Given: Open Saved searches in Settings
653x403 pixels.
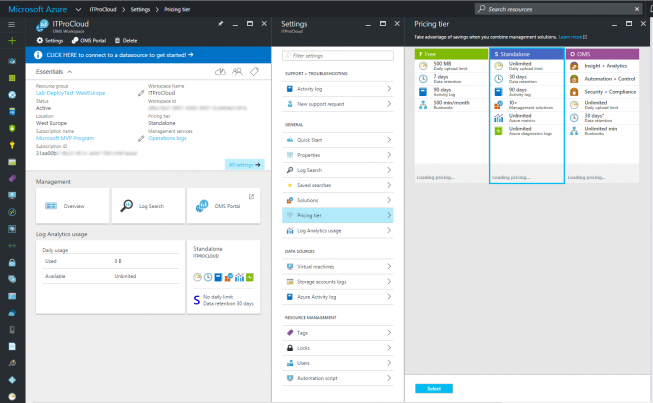Looking at the screenshot, I should pyautogui.click(x=338, y=185).
